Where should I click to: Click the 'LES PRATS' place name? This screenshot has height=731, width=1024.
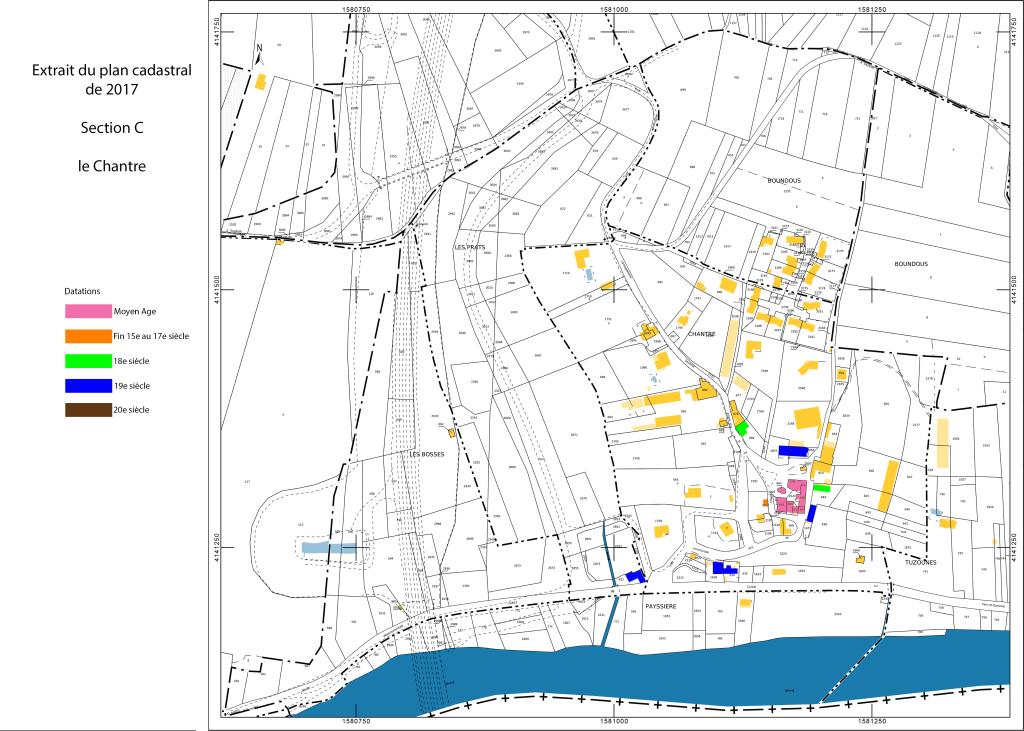point(470,248)
